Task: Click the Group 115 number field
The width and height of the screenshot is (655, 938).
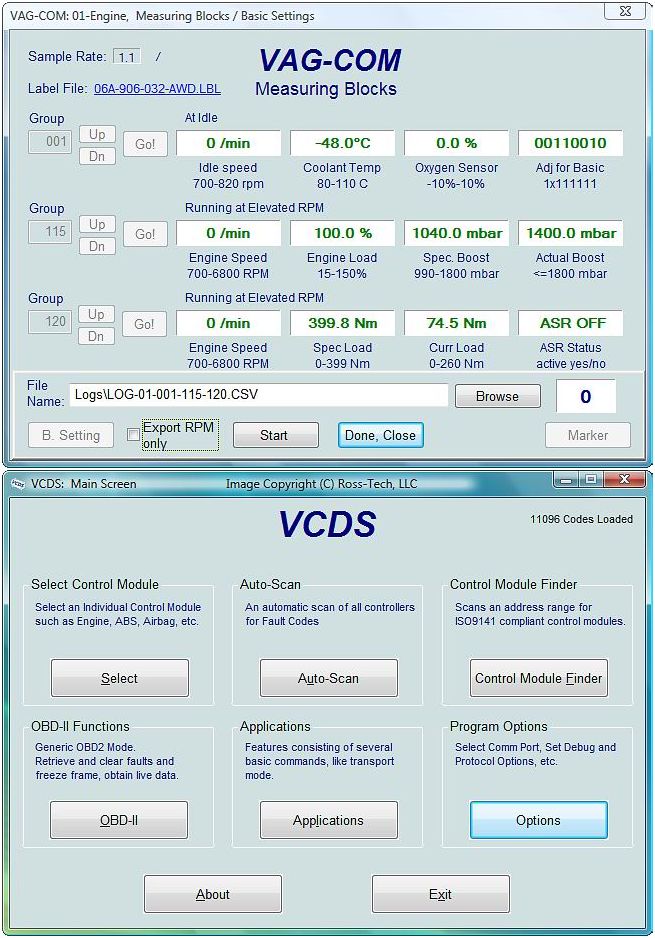Action: pyautogui.click(x=52, y=232)
